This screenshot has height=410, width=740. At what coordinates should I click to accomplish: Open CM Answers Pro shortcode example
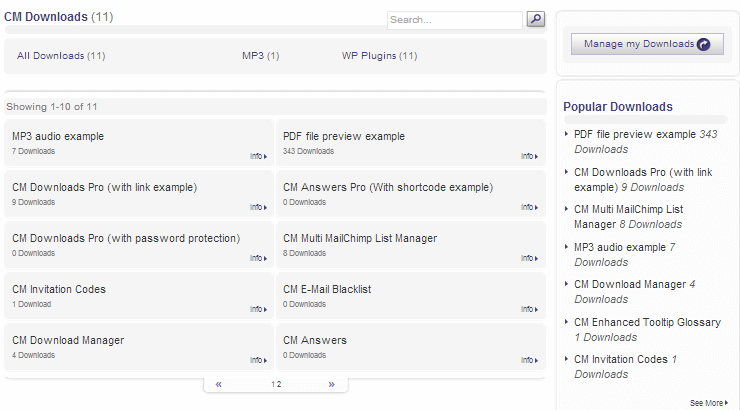(x=387, y=187)
